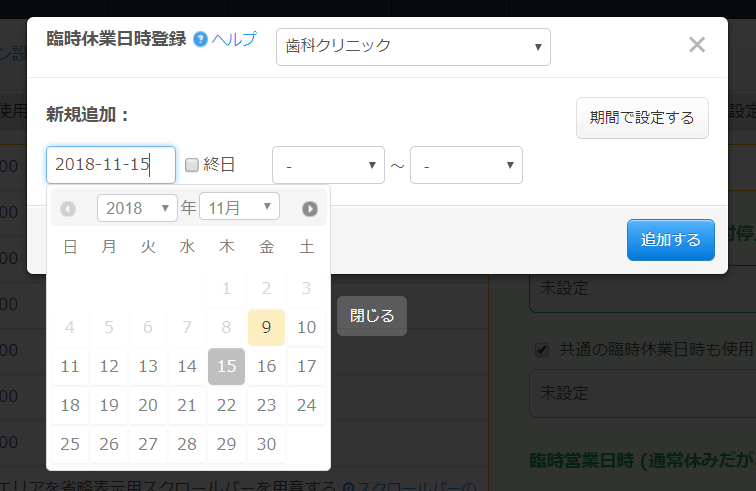Viewport: 756px width, 491px height.
Task: Go to next month in calendar
Action: tap(310, 209)
